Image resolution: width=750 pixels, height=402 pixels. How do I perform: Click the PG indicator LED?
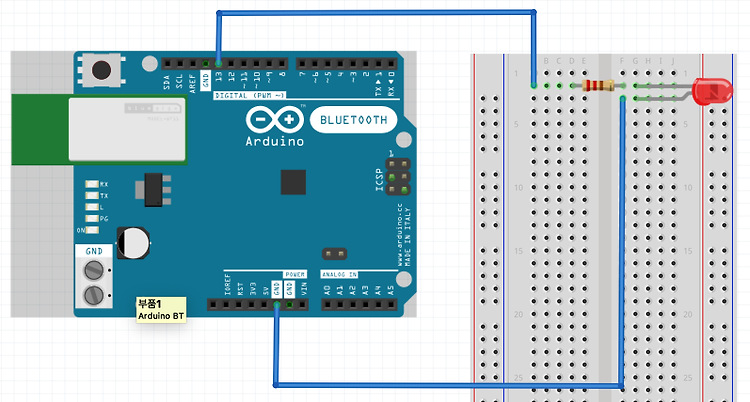92,219
